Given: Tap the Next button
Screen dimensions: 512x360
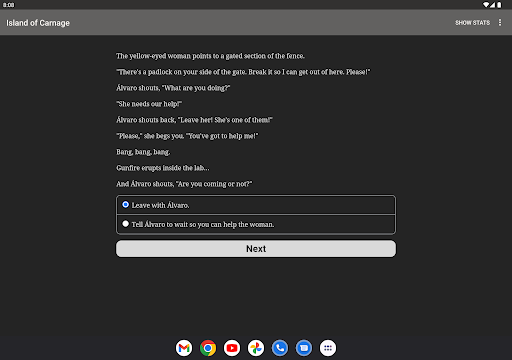Looking at the screenshot, I should [x=256, y=249].
